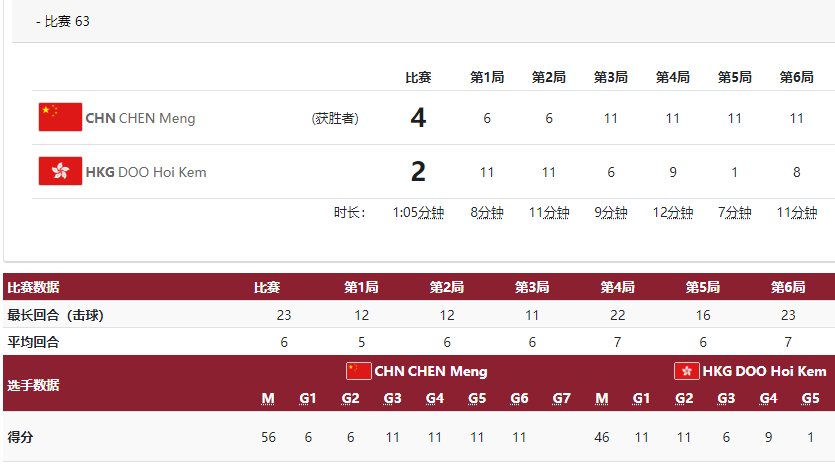This screenshot has height=470, width=835.
Task: Click the 最长回合 (击球) row label
Action: [x=55, y=315]
